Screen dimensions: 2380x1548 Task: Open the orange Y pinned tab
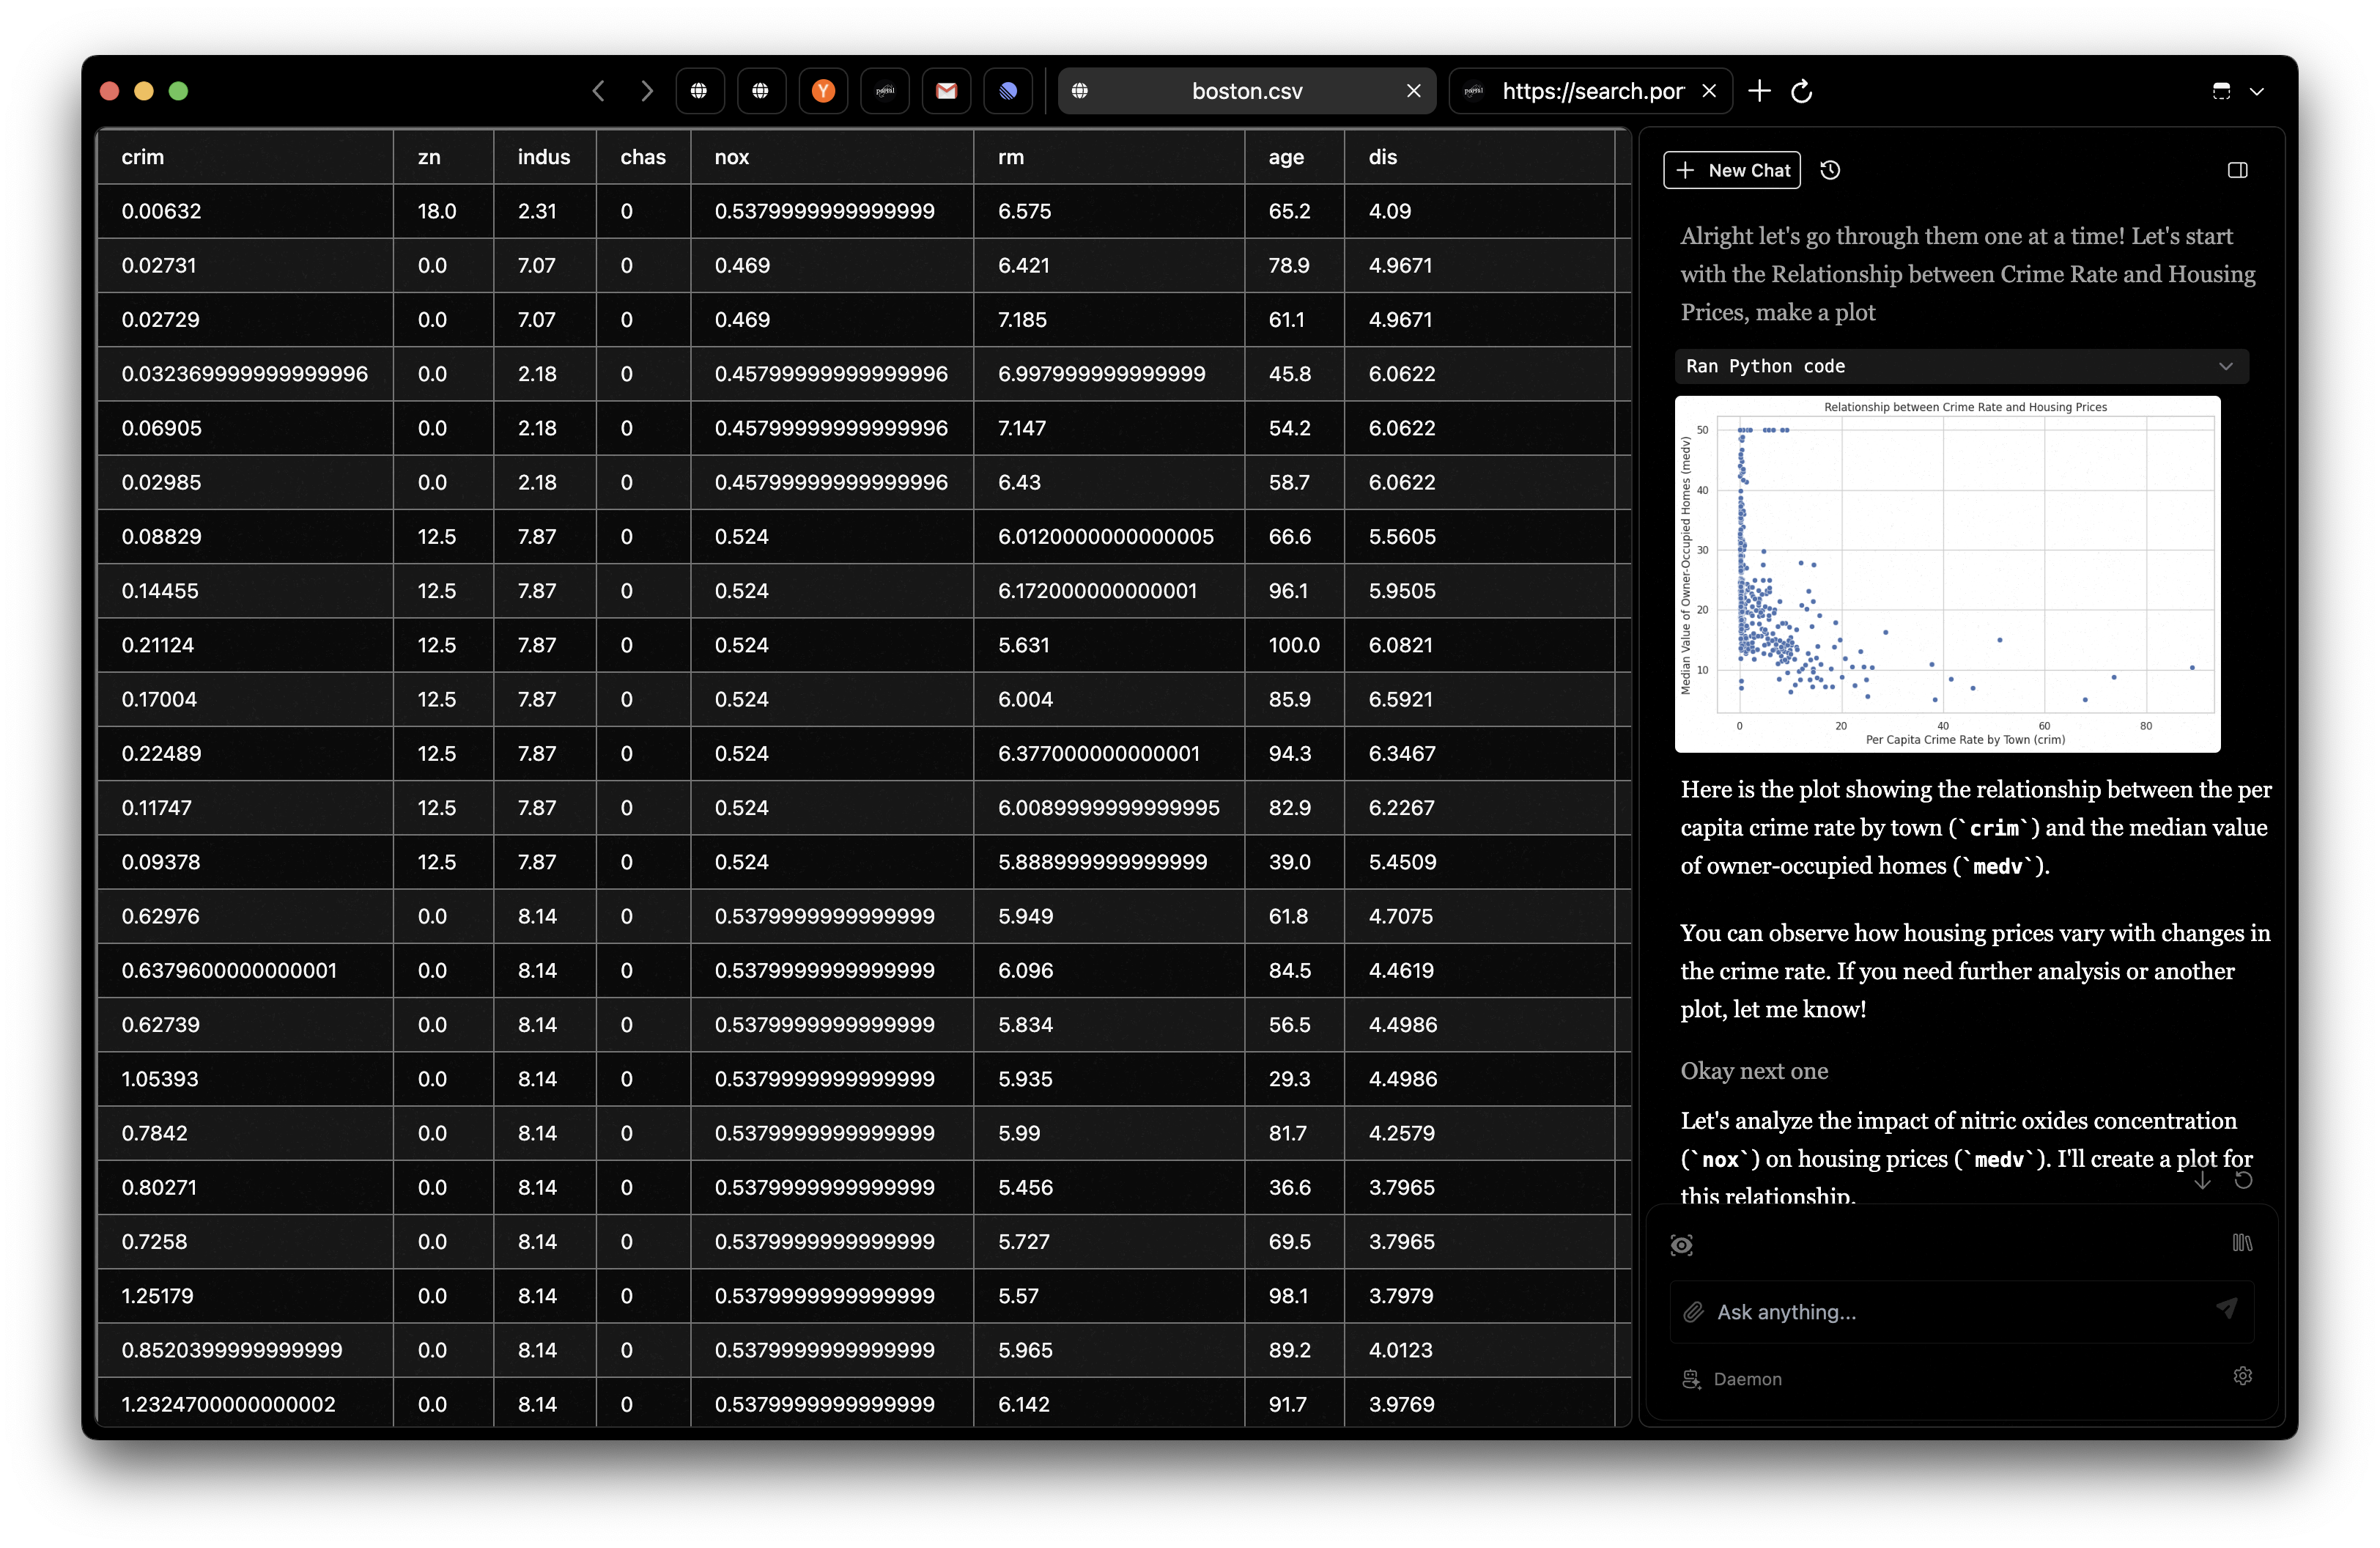823,91
